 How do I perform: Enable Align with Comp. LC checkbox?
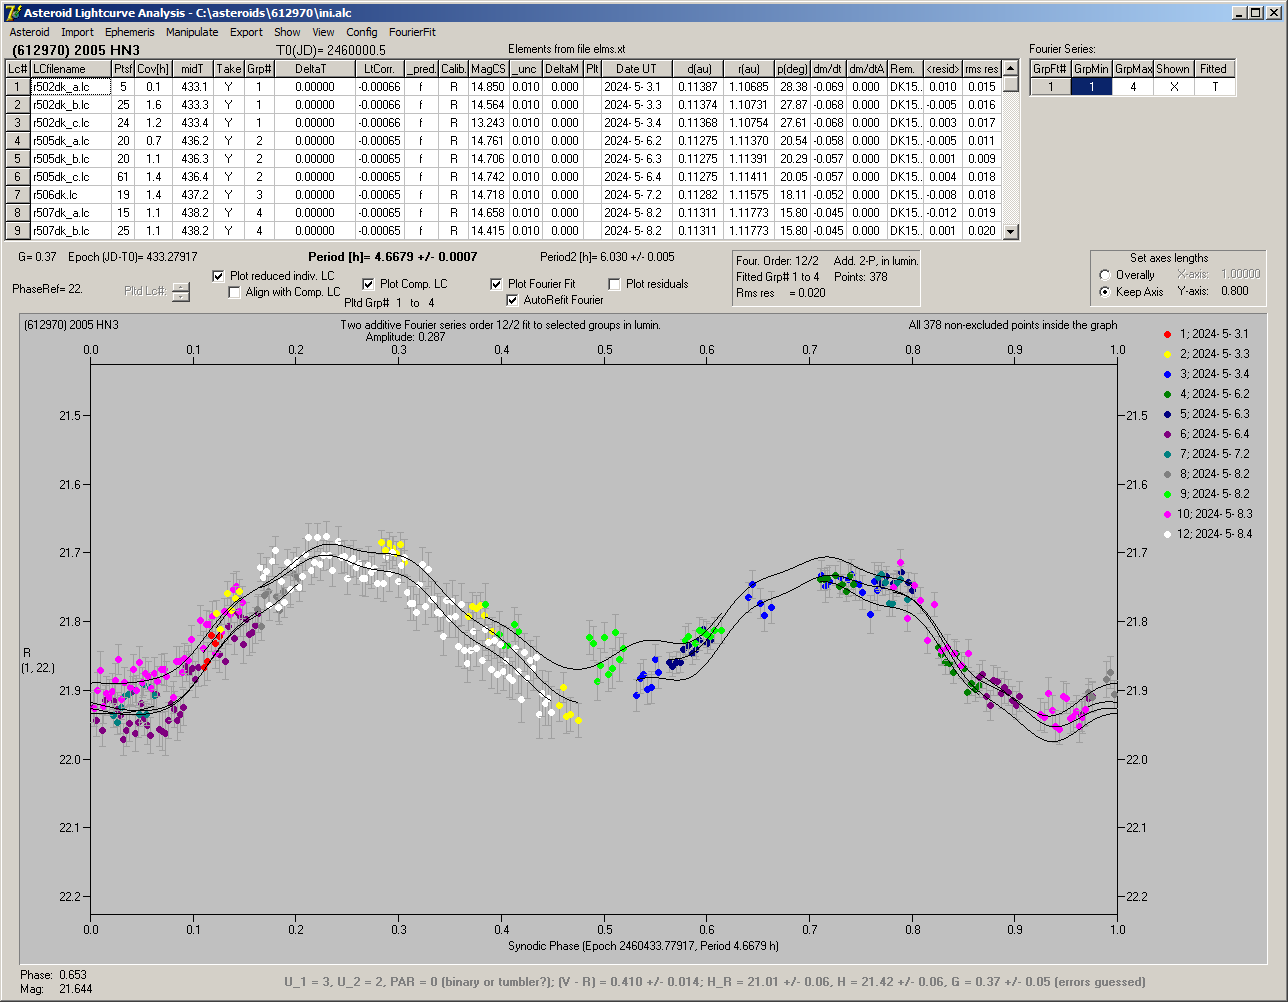coord(235,292)
